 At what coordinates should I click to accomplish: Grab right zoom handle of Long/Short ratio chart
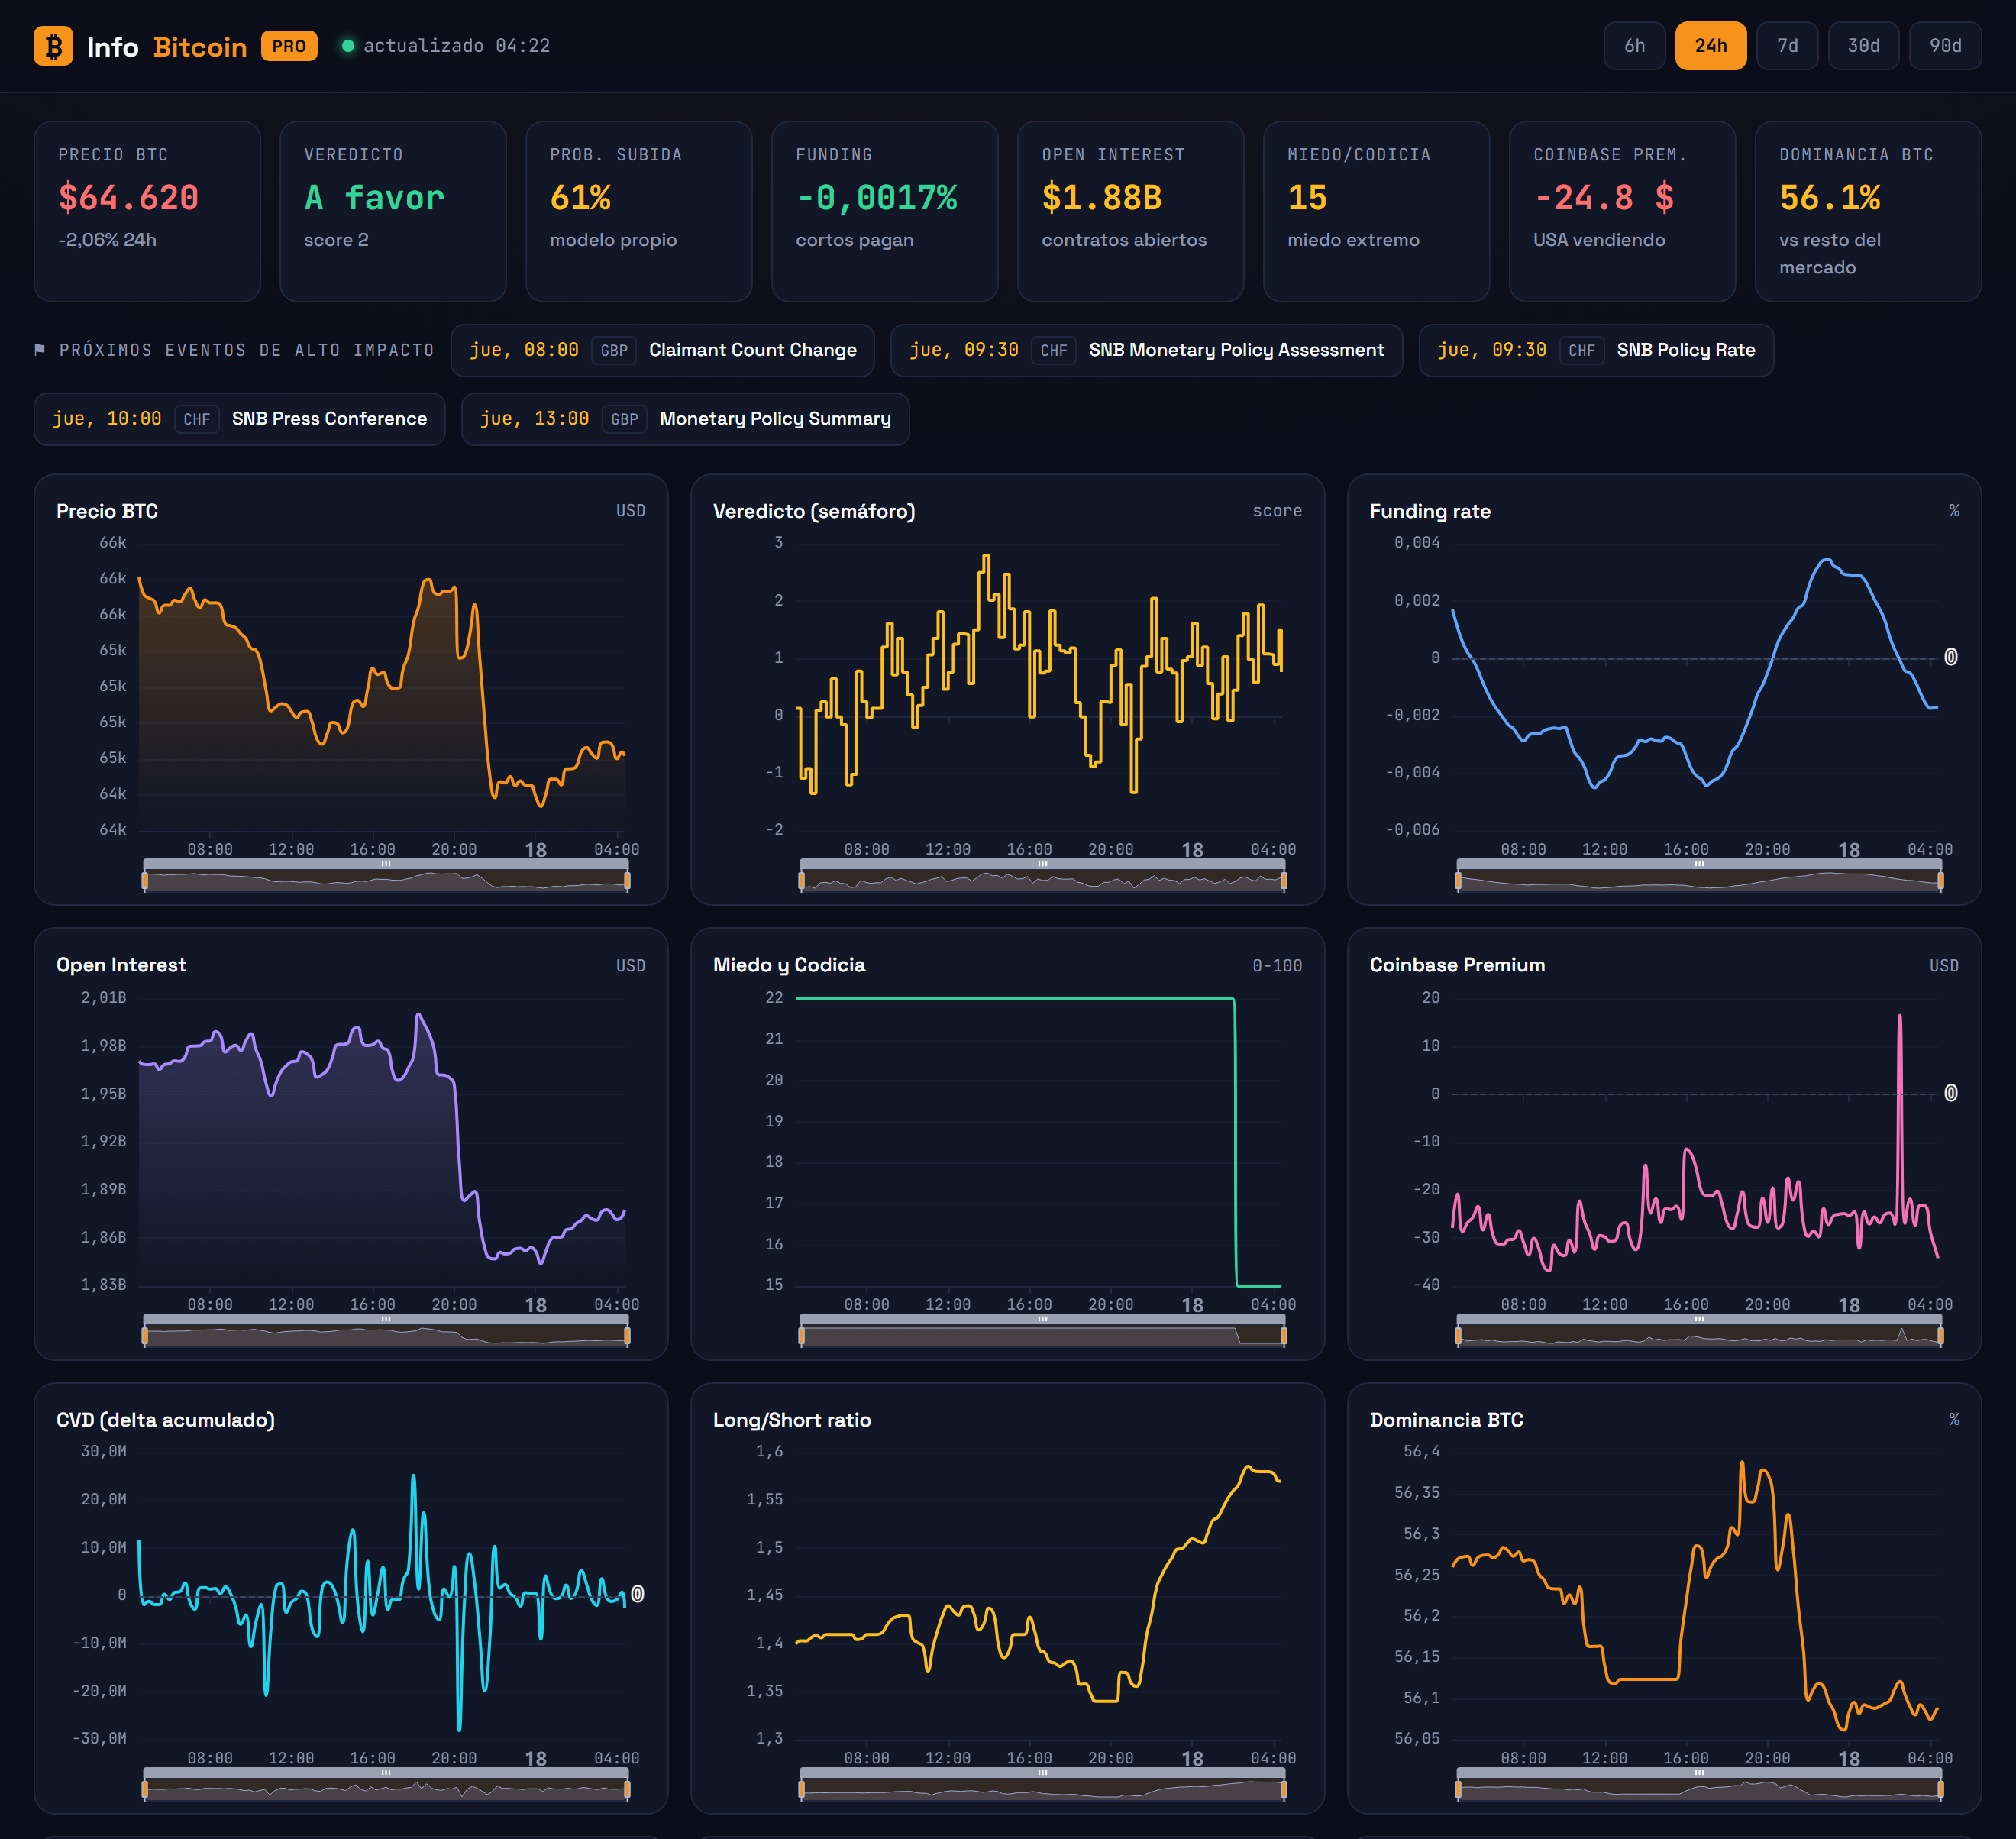tap(1283, 1790)
